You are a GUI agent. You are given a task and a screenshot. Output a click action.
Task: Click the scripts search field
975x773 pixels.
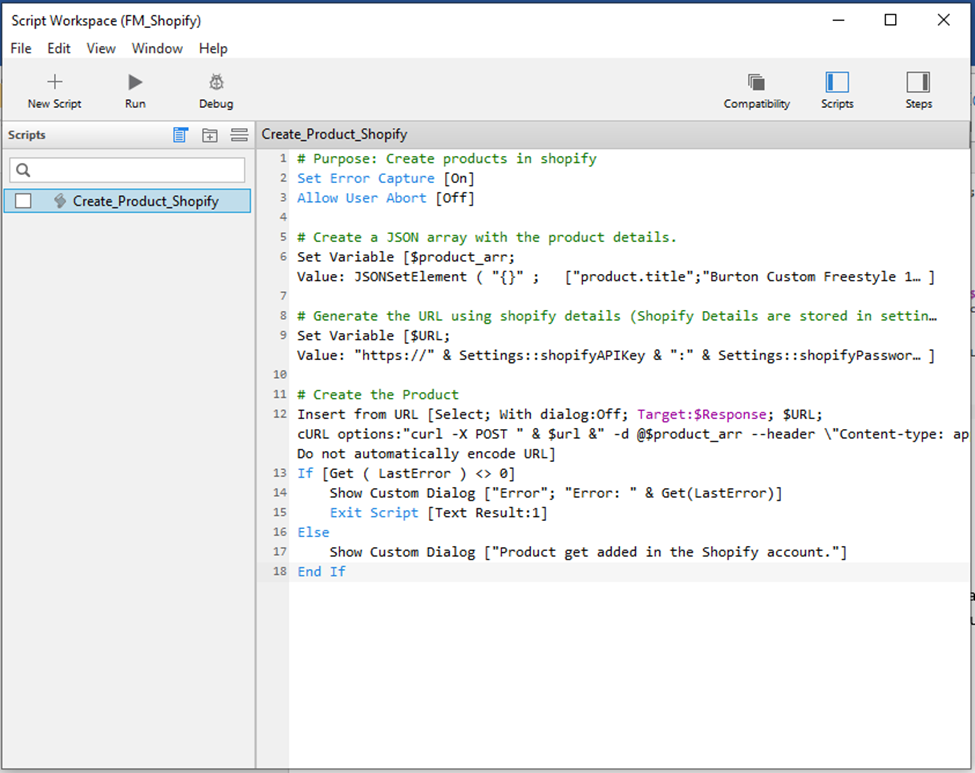[127, 170]
